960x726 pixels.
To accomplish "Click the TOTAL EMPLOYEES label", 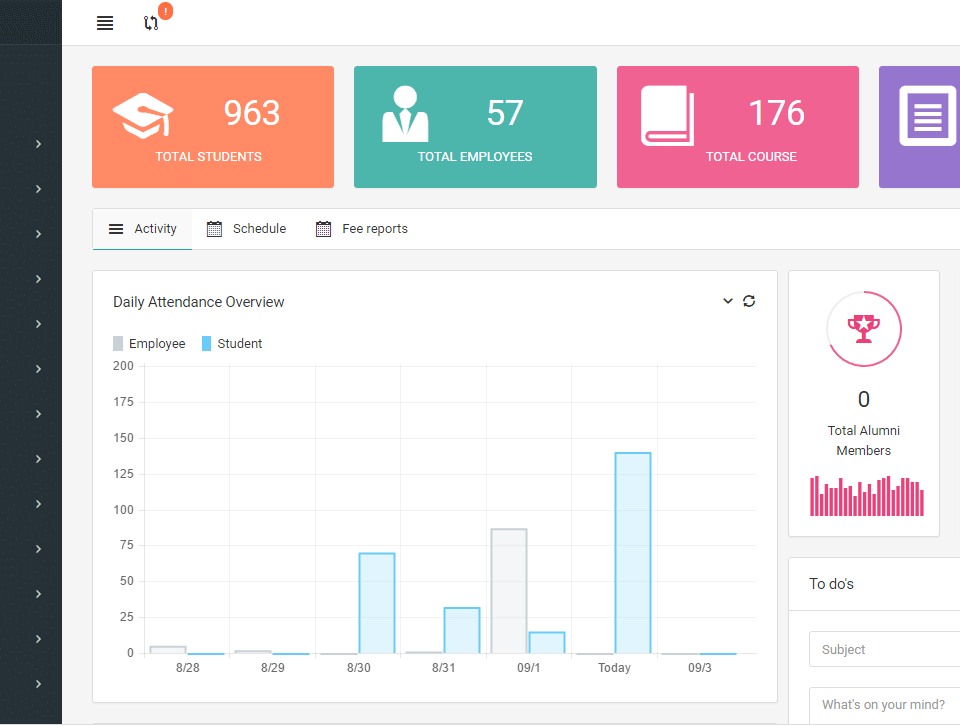I will [x=474, y=157].
